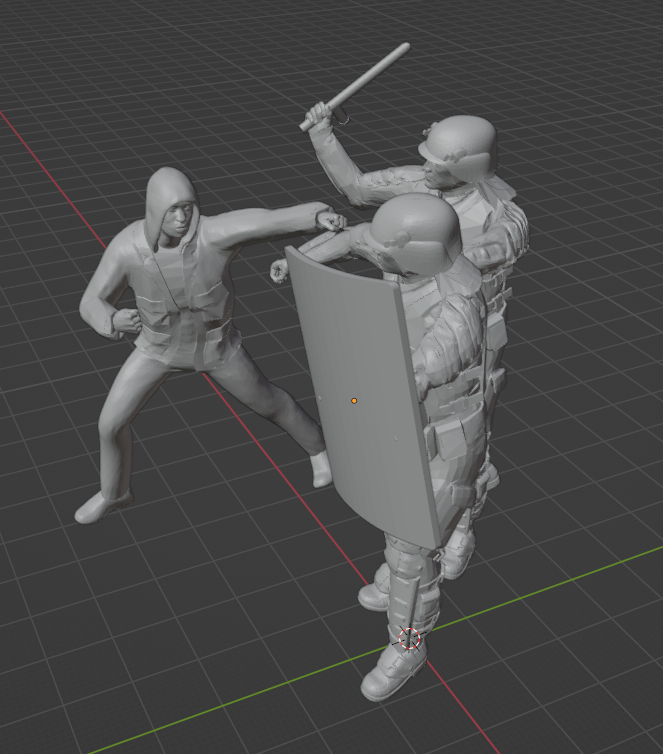The width and height of the screenshot is (663, 754).
Task: Click the hooded figure's punching fist
Action: [x=332, y=221]
